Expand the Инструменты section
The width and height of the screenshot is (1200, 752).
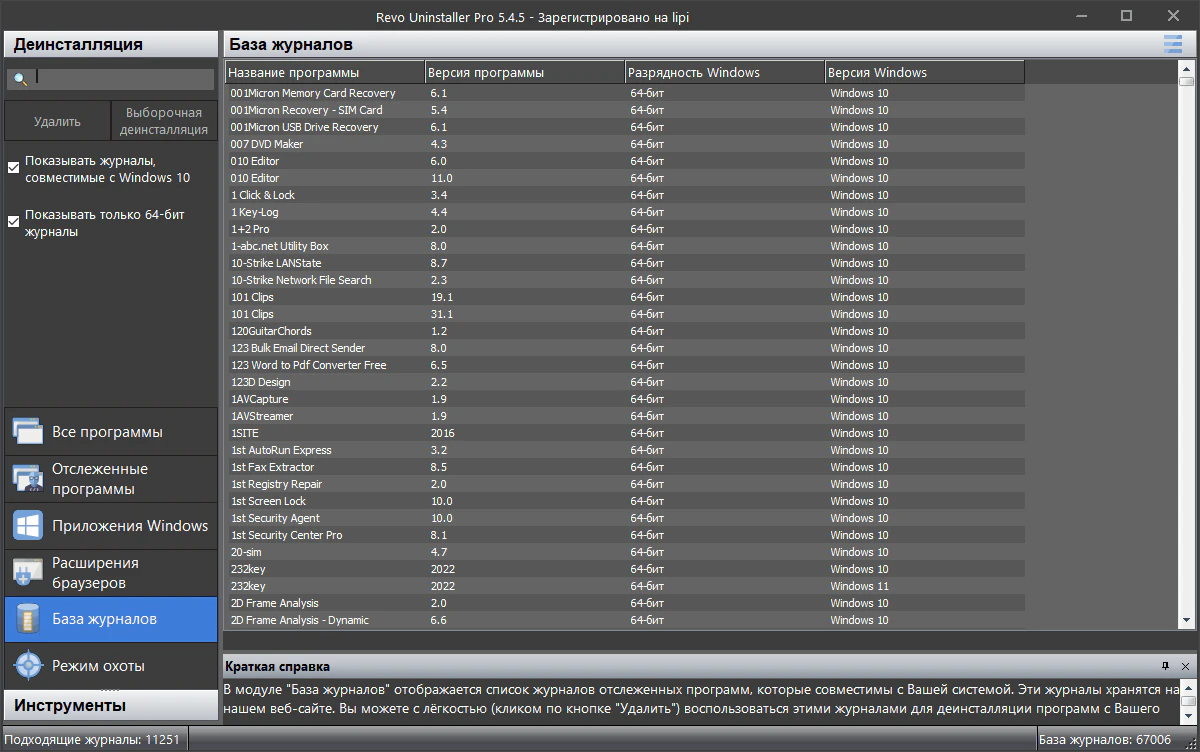point(111,706)
